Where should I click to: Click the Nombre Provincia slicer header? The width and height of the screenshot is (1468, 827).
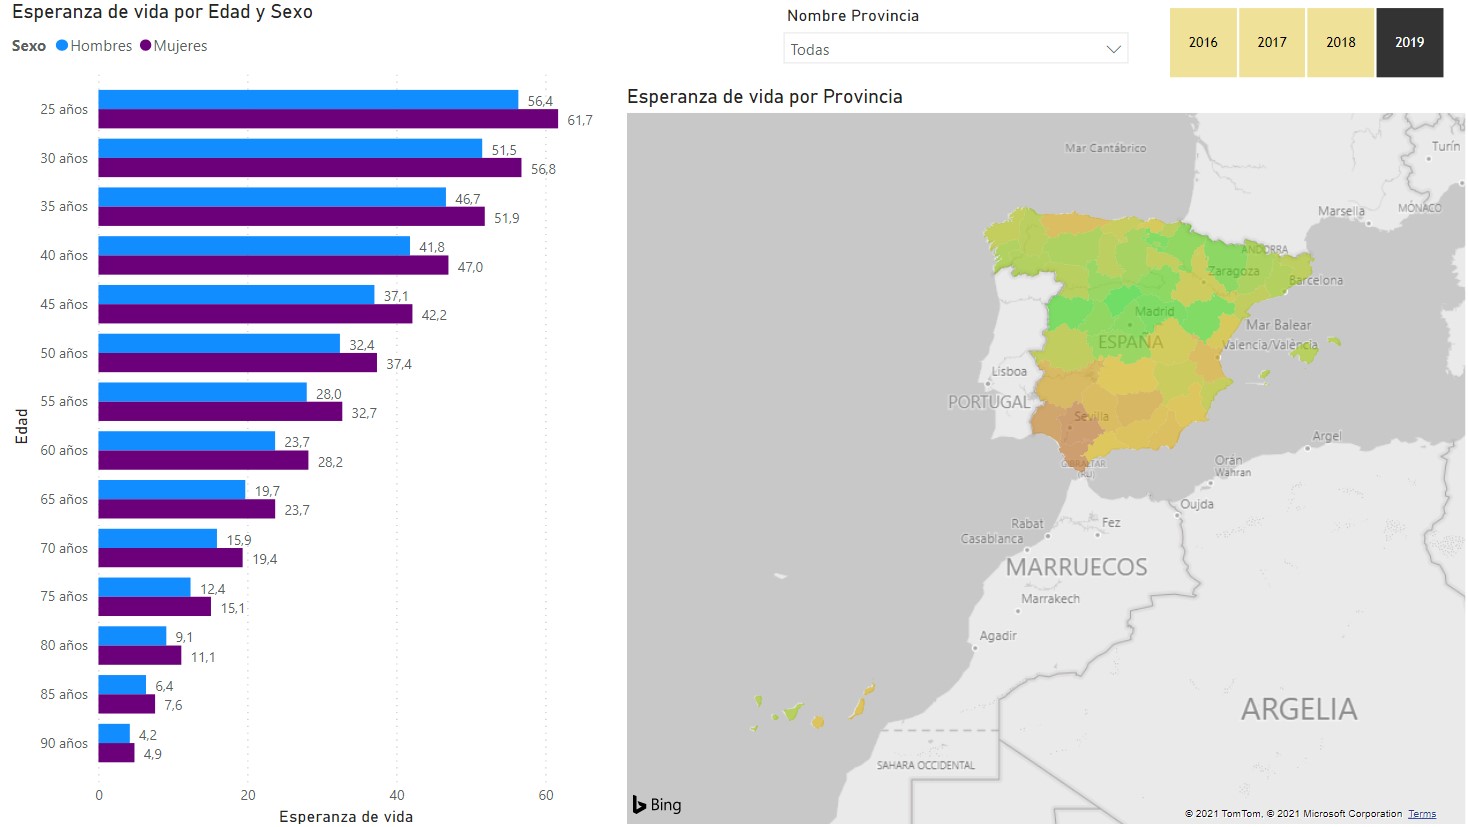pos(853,15)
